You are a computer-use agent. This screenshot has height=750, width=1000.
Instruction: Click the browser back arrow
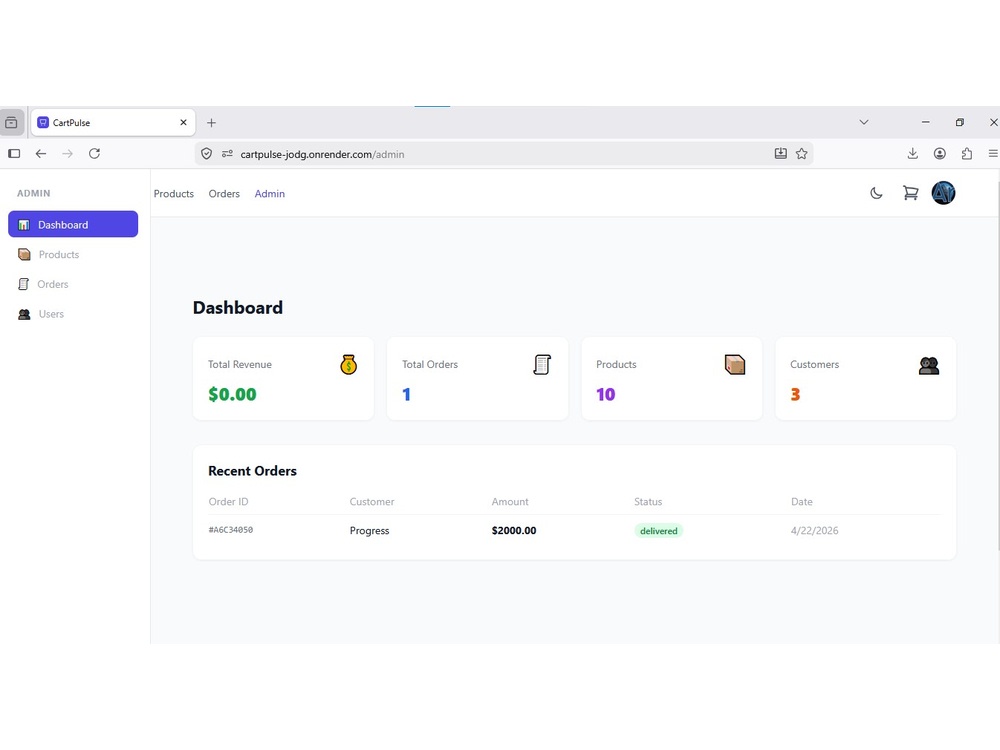point(41,154)
